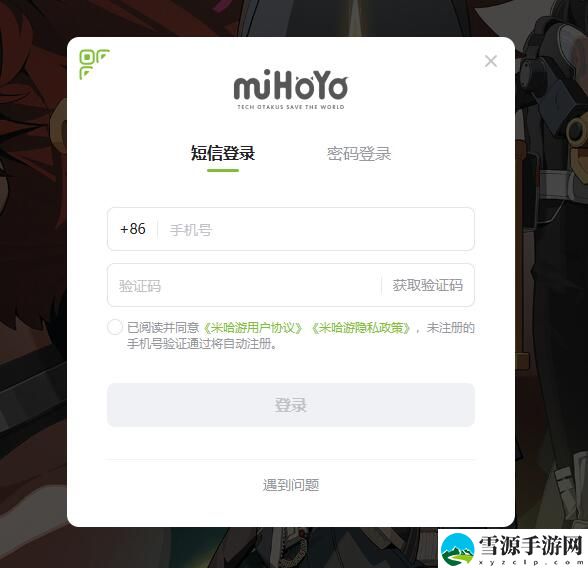Click the 雪源手游网 mountain logo icon
The height and width of the screenshot is (568, 588).
(x=458, y=549)
